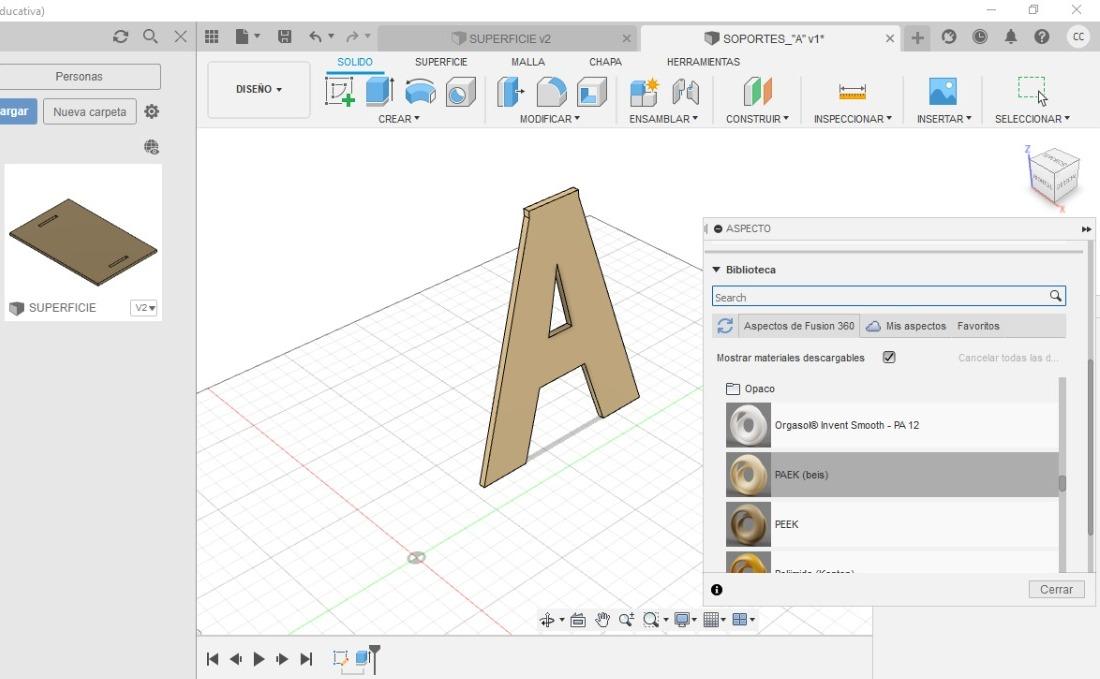This screenshot has height=679, width=1100.
Task: Toggle Mostrar materiales descargables checkbox
Action: (889, 357)
